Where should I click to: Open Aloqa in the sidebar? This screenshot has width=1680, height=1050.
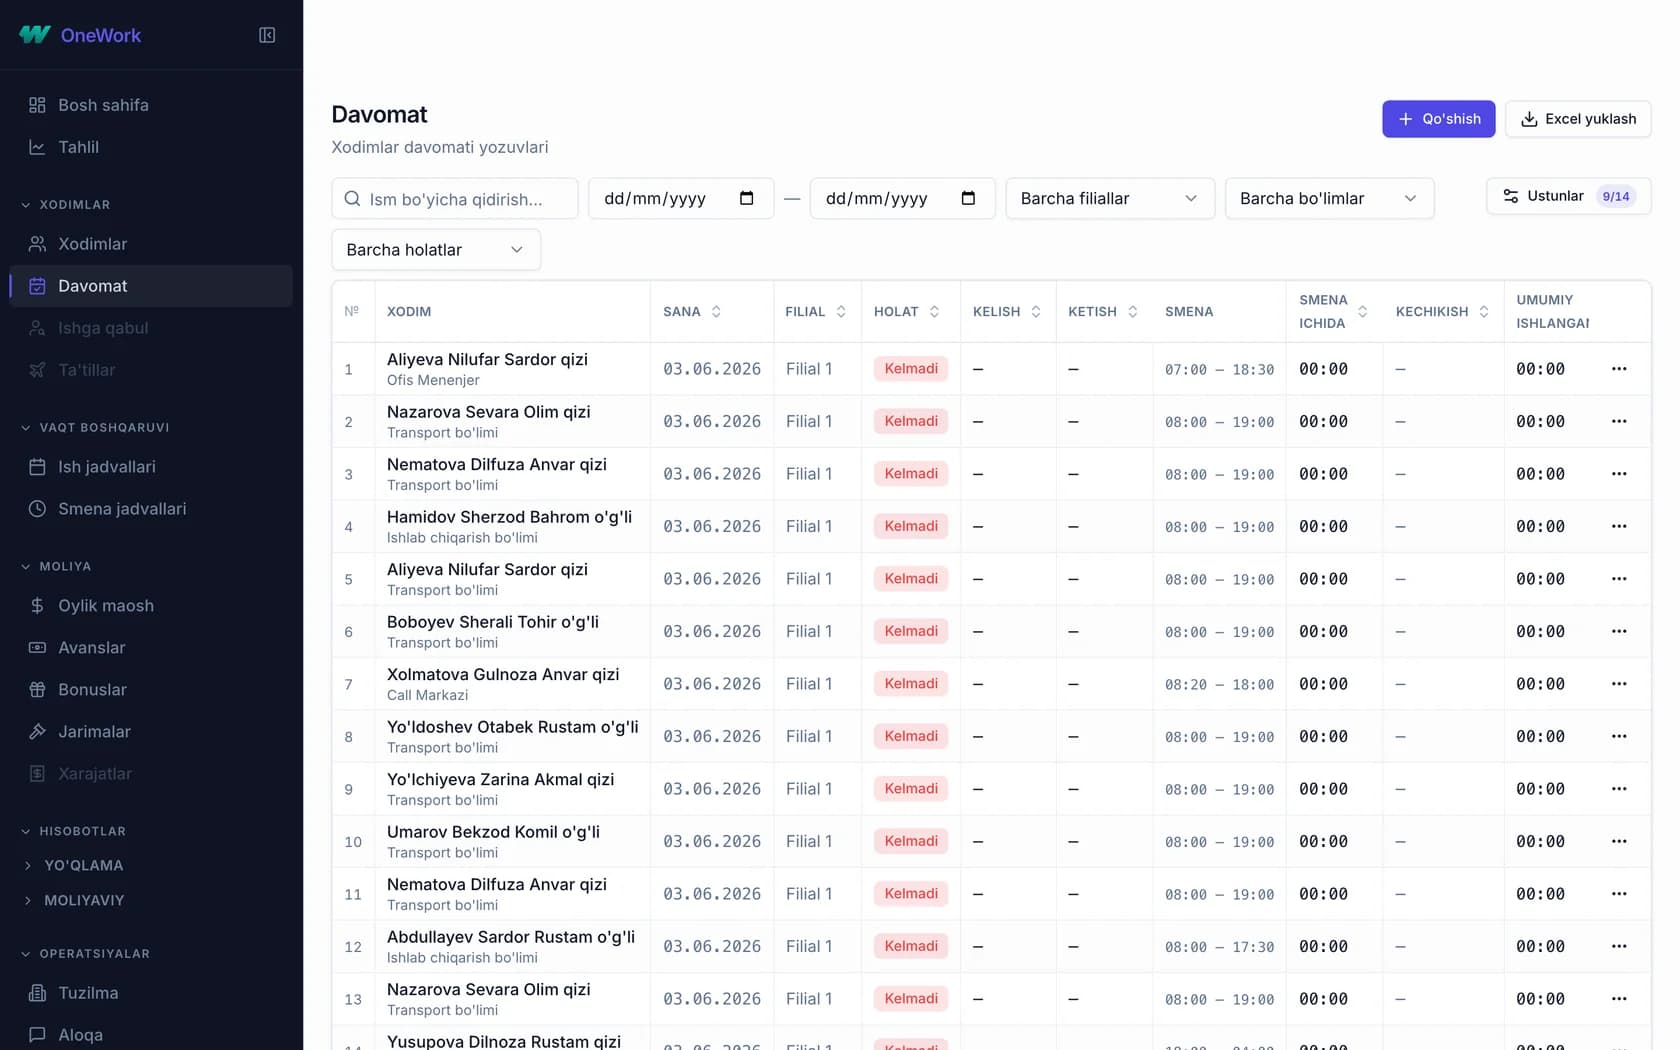point(151,1035)
